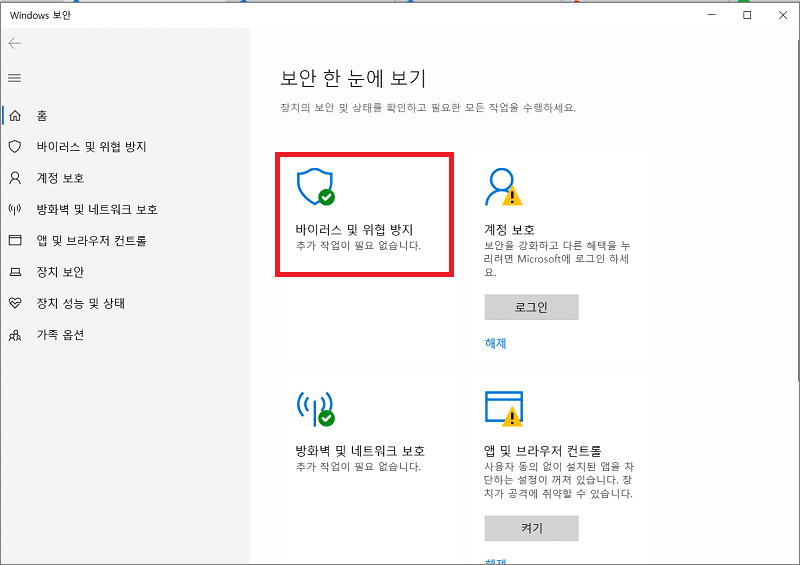Open 바이러스 및 위협 방지 from the sidebar
800x565 pixels.
(x=91, y=147)
